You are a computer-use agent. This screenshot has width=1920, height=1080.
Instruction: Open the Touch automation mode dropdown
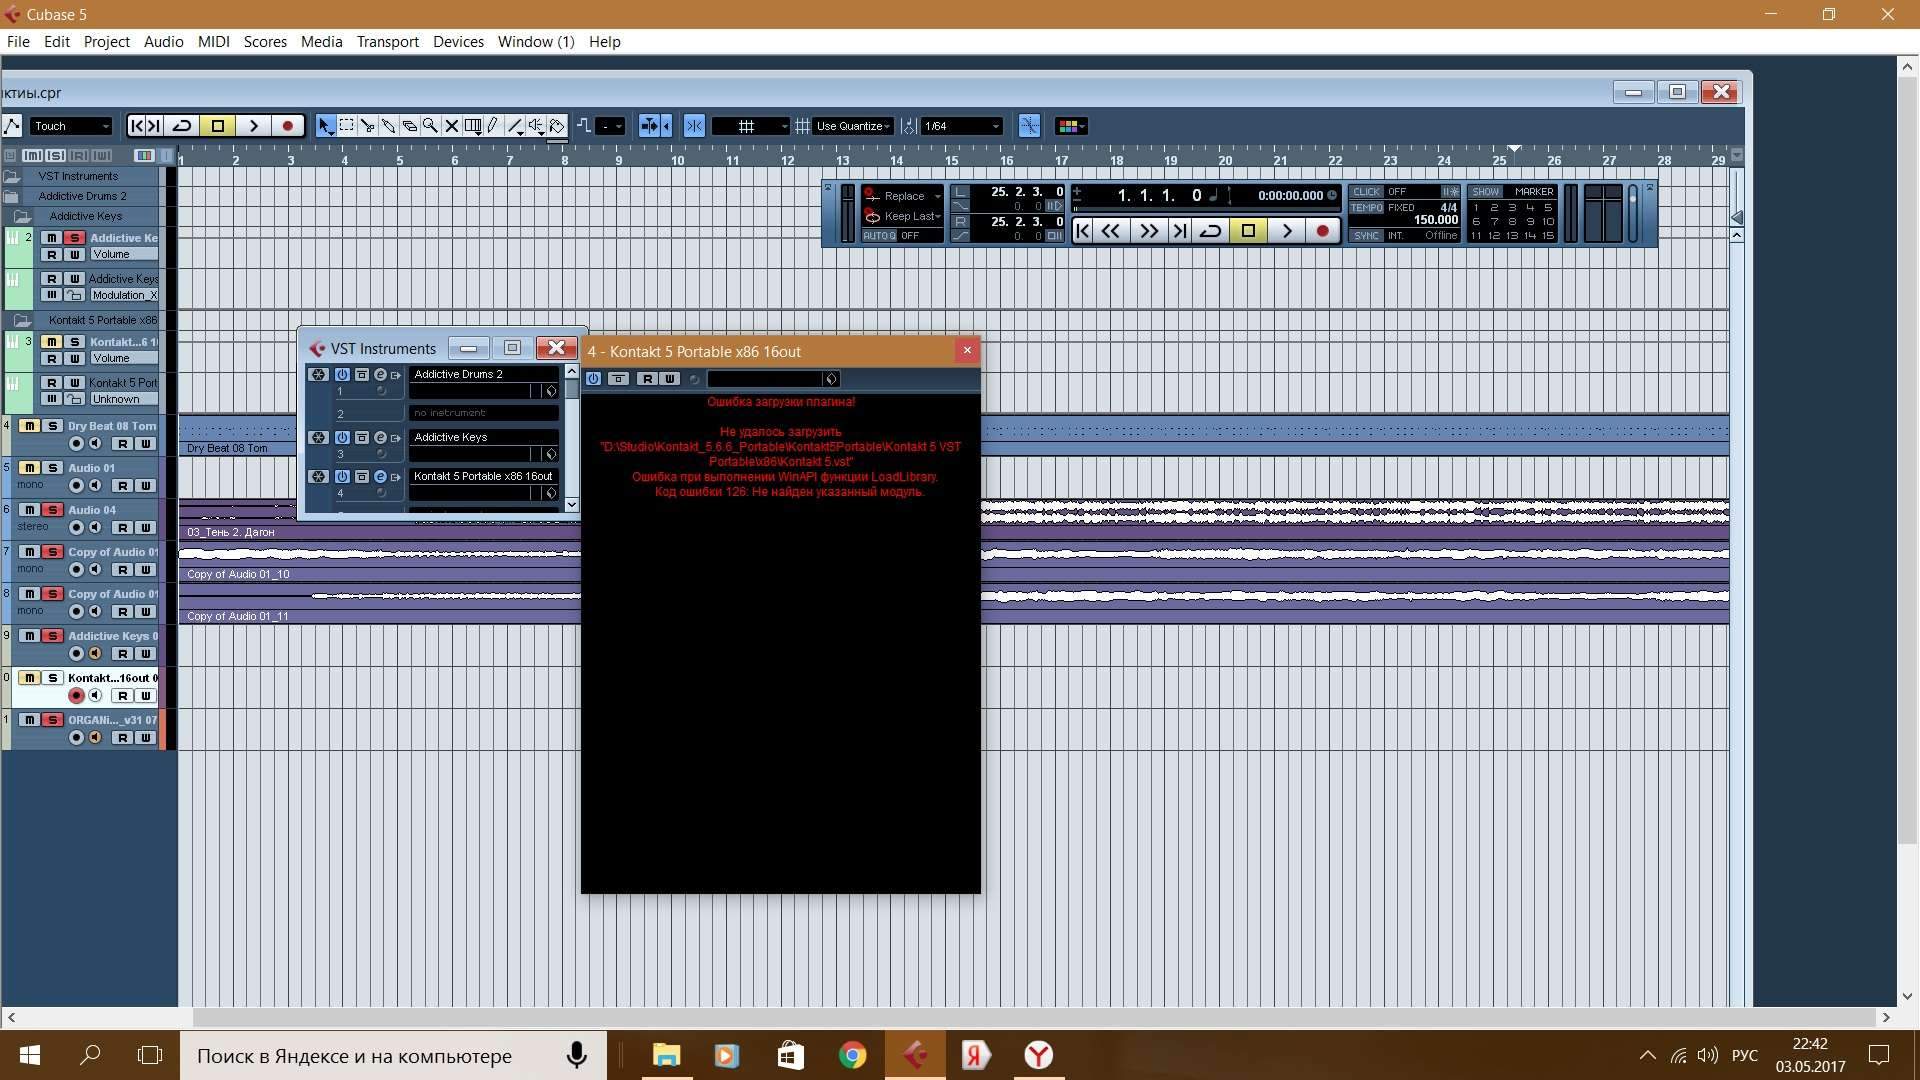[x=71, y=126]
